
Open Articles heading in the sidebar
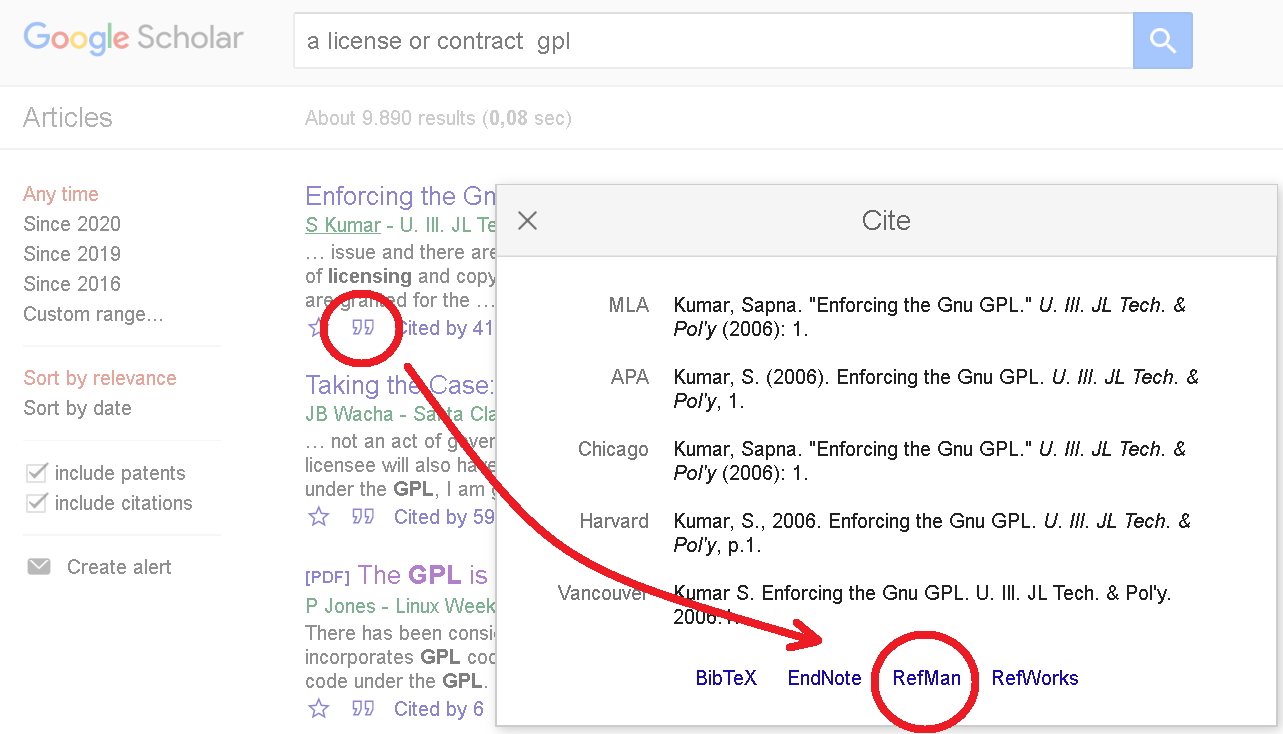[x=68, y=118]
